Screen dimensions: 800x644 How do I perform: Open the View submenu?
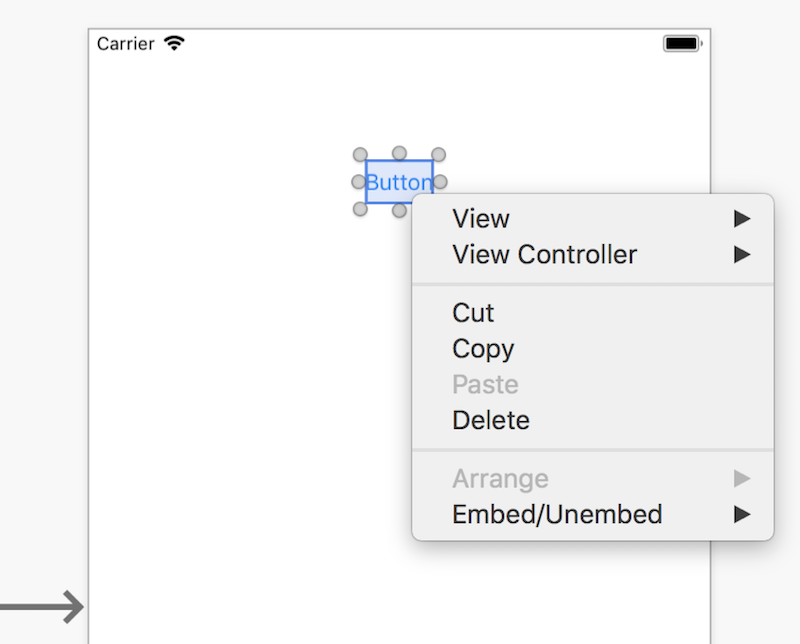[x=593, y=218]
